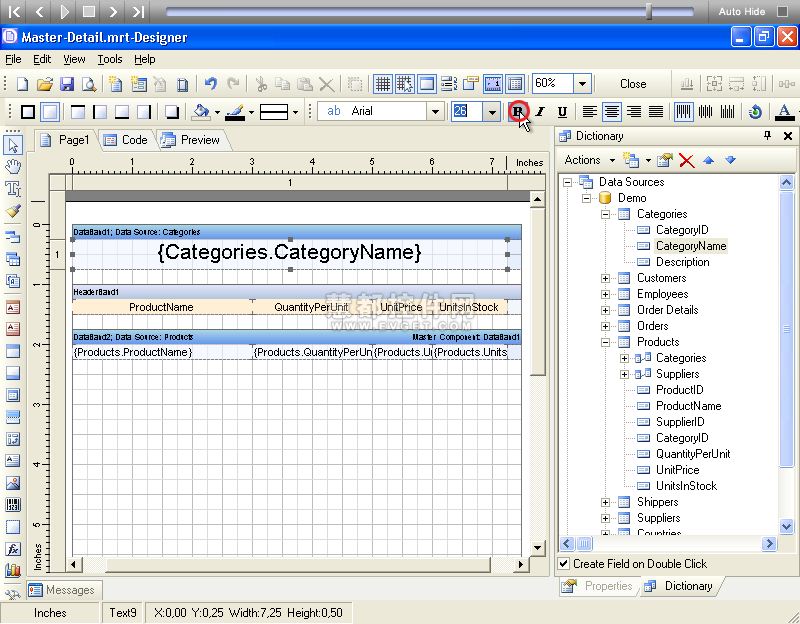Move the item up with the blue up arrow
This screenshot has height=624, width=800.
click(708, 160)
